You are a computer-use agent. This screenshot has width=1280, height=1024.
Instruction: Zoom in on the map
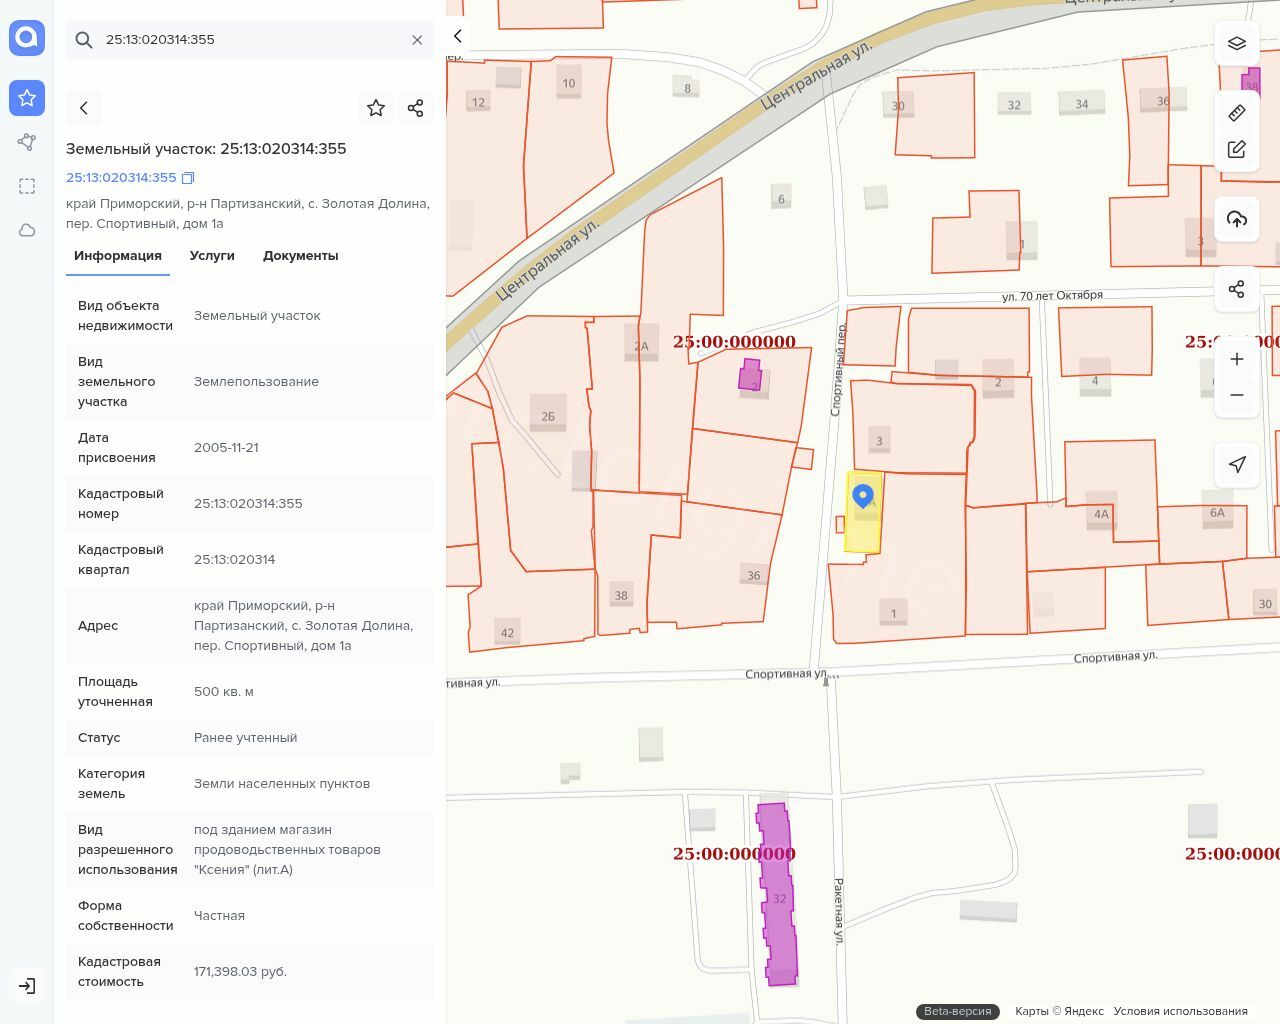[x=1237, y=359]
